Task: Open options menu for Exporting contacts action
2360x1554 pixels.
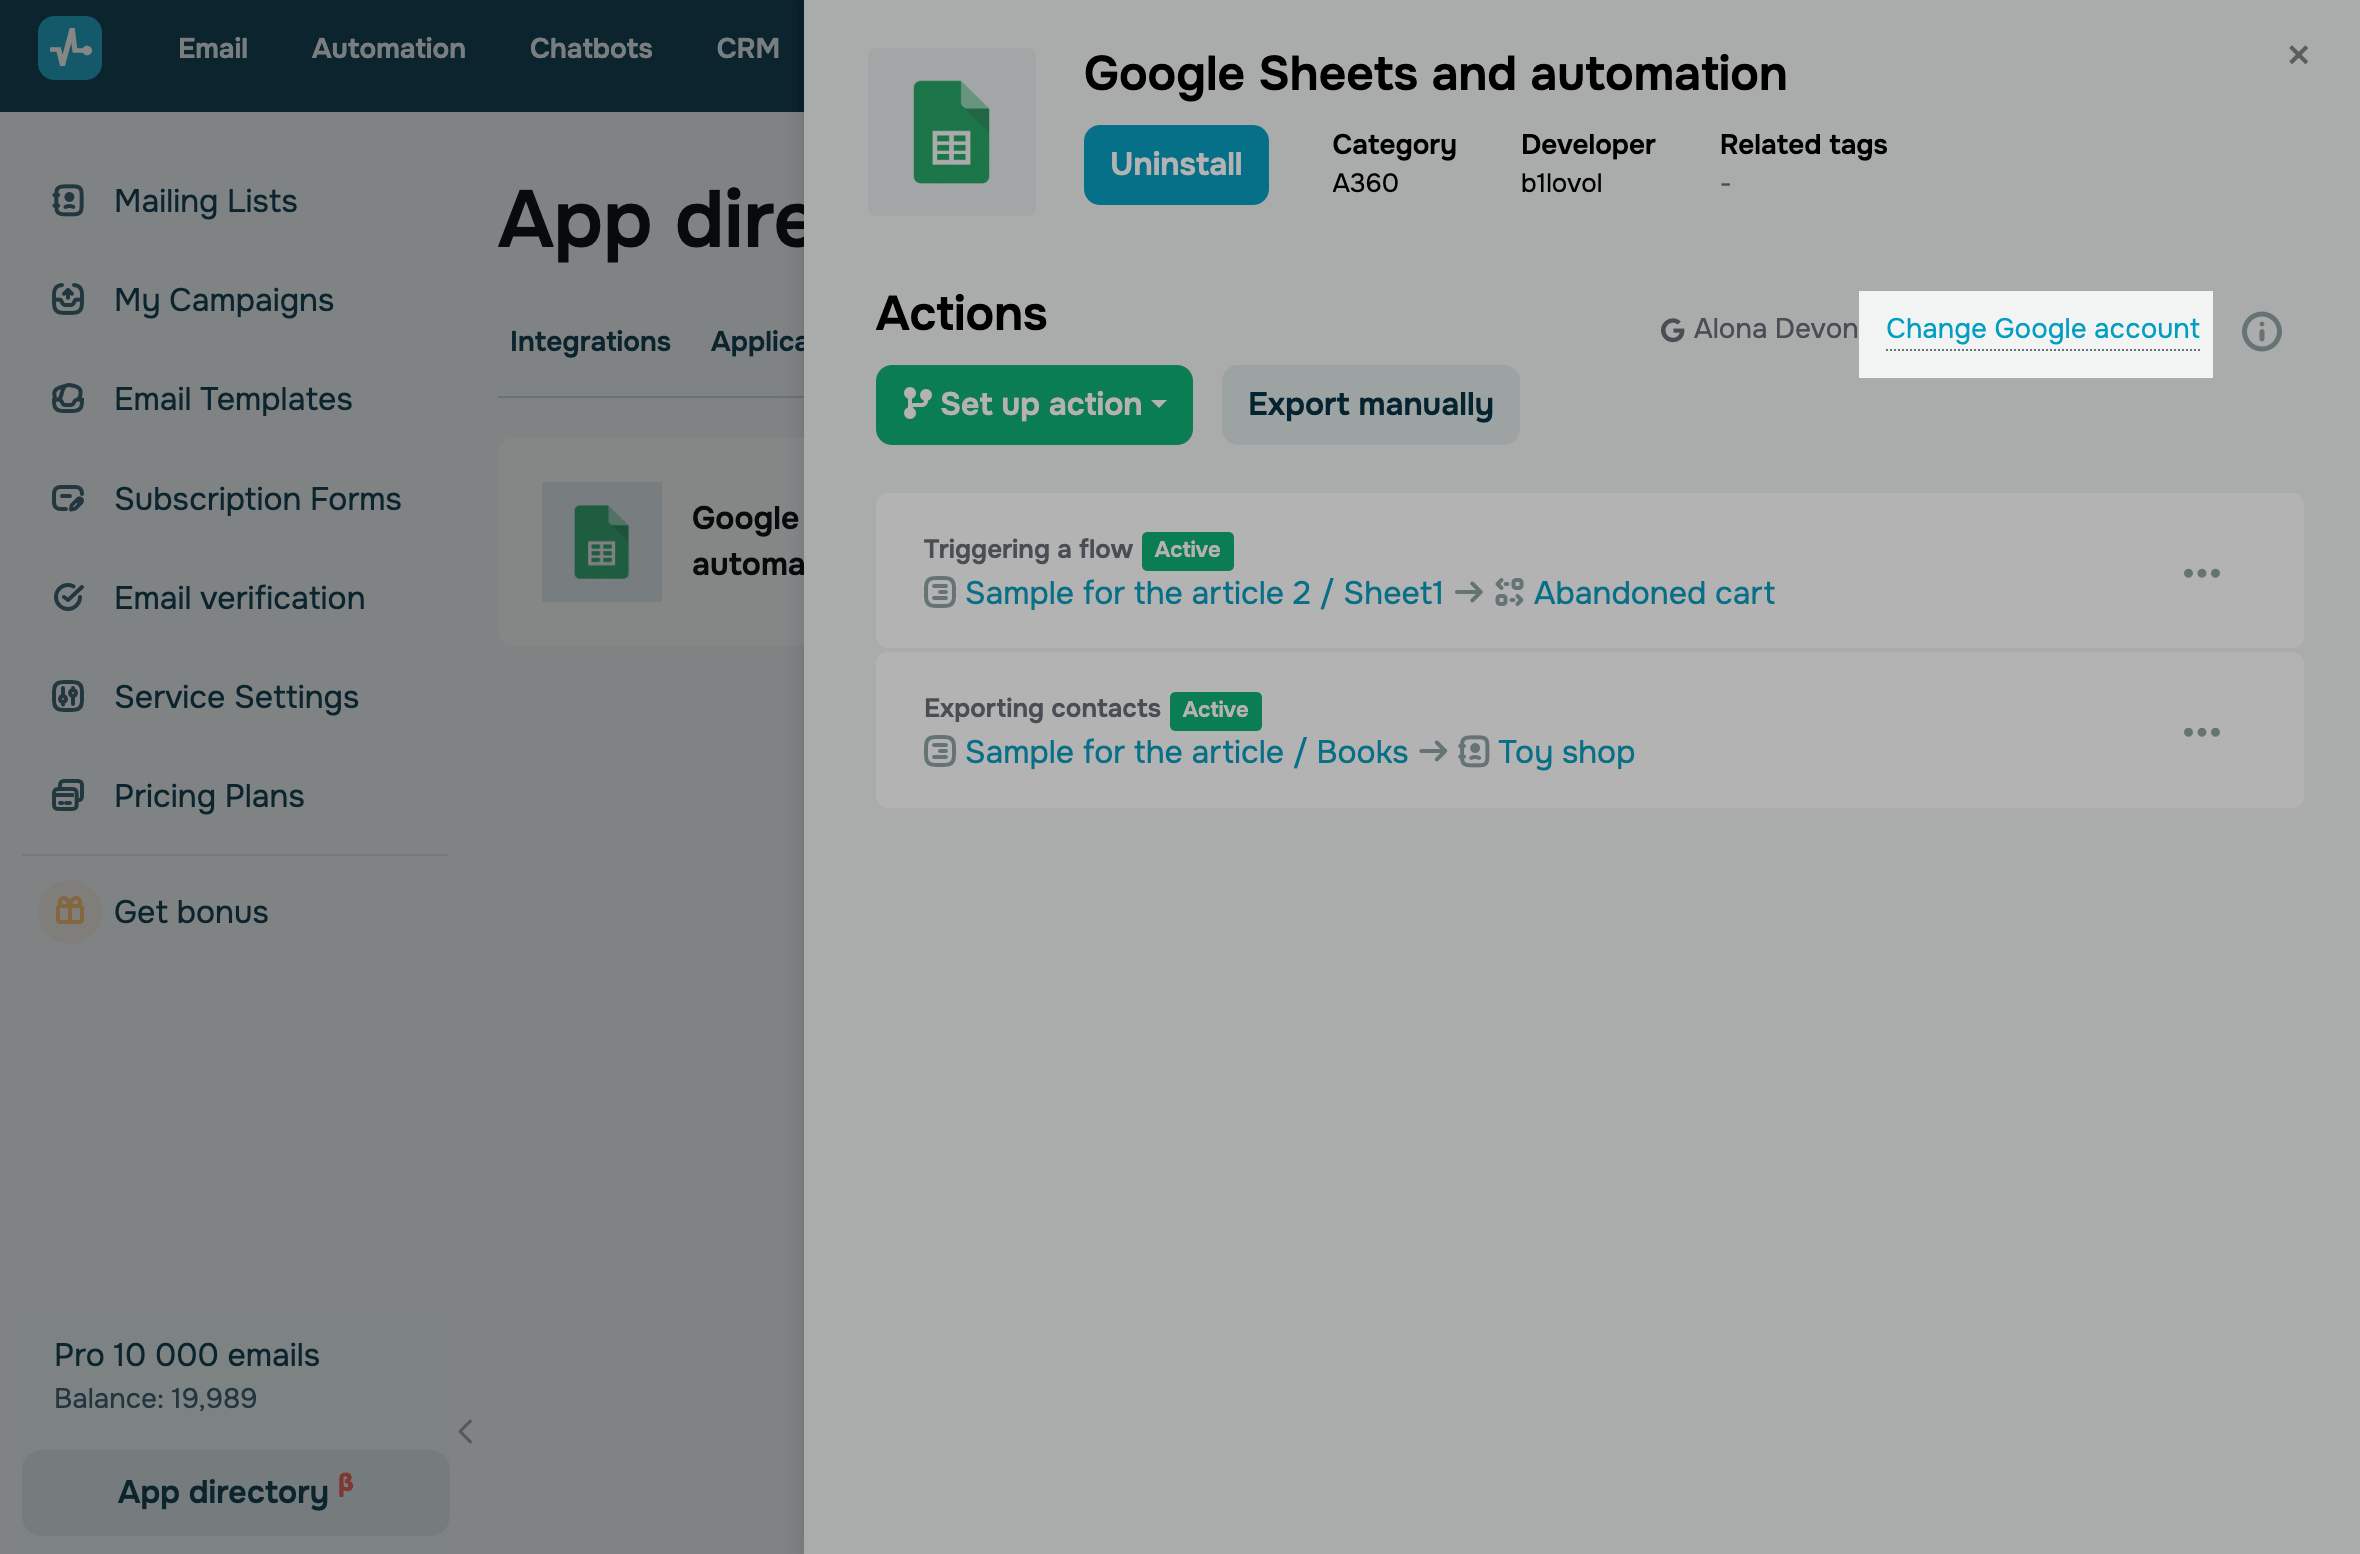Action: [x=2201, y=732]
